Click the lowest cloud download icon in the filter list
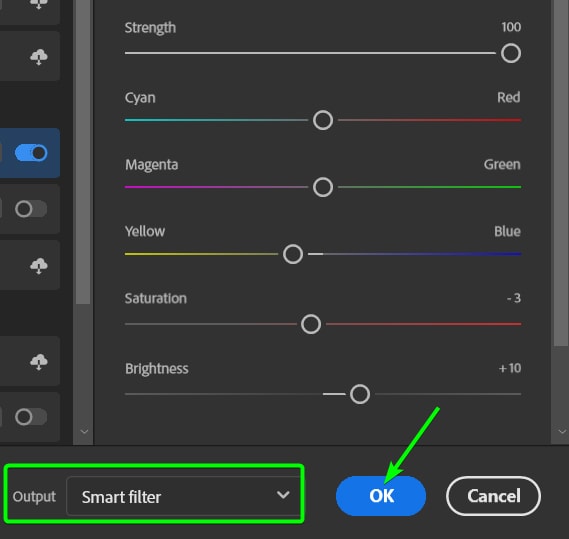The width and height of the screenshot is (569, 539). pos(38,362)
